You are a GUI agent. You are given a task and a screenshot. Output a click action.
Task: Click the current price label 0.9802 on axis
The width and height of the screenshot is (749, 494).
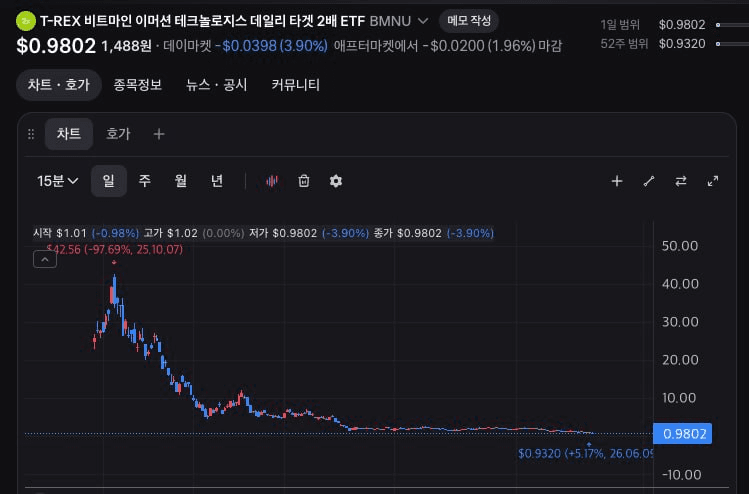click(682, 434)
